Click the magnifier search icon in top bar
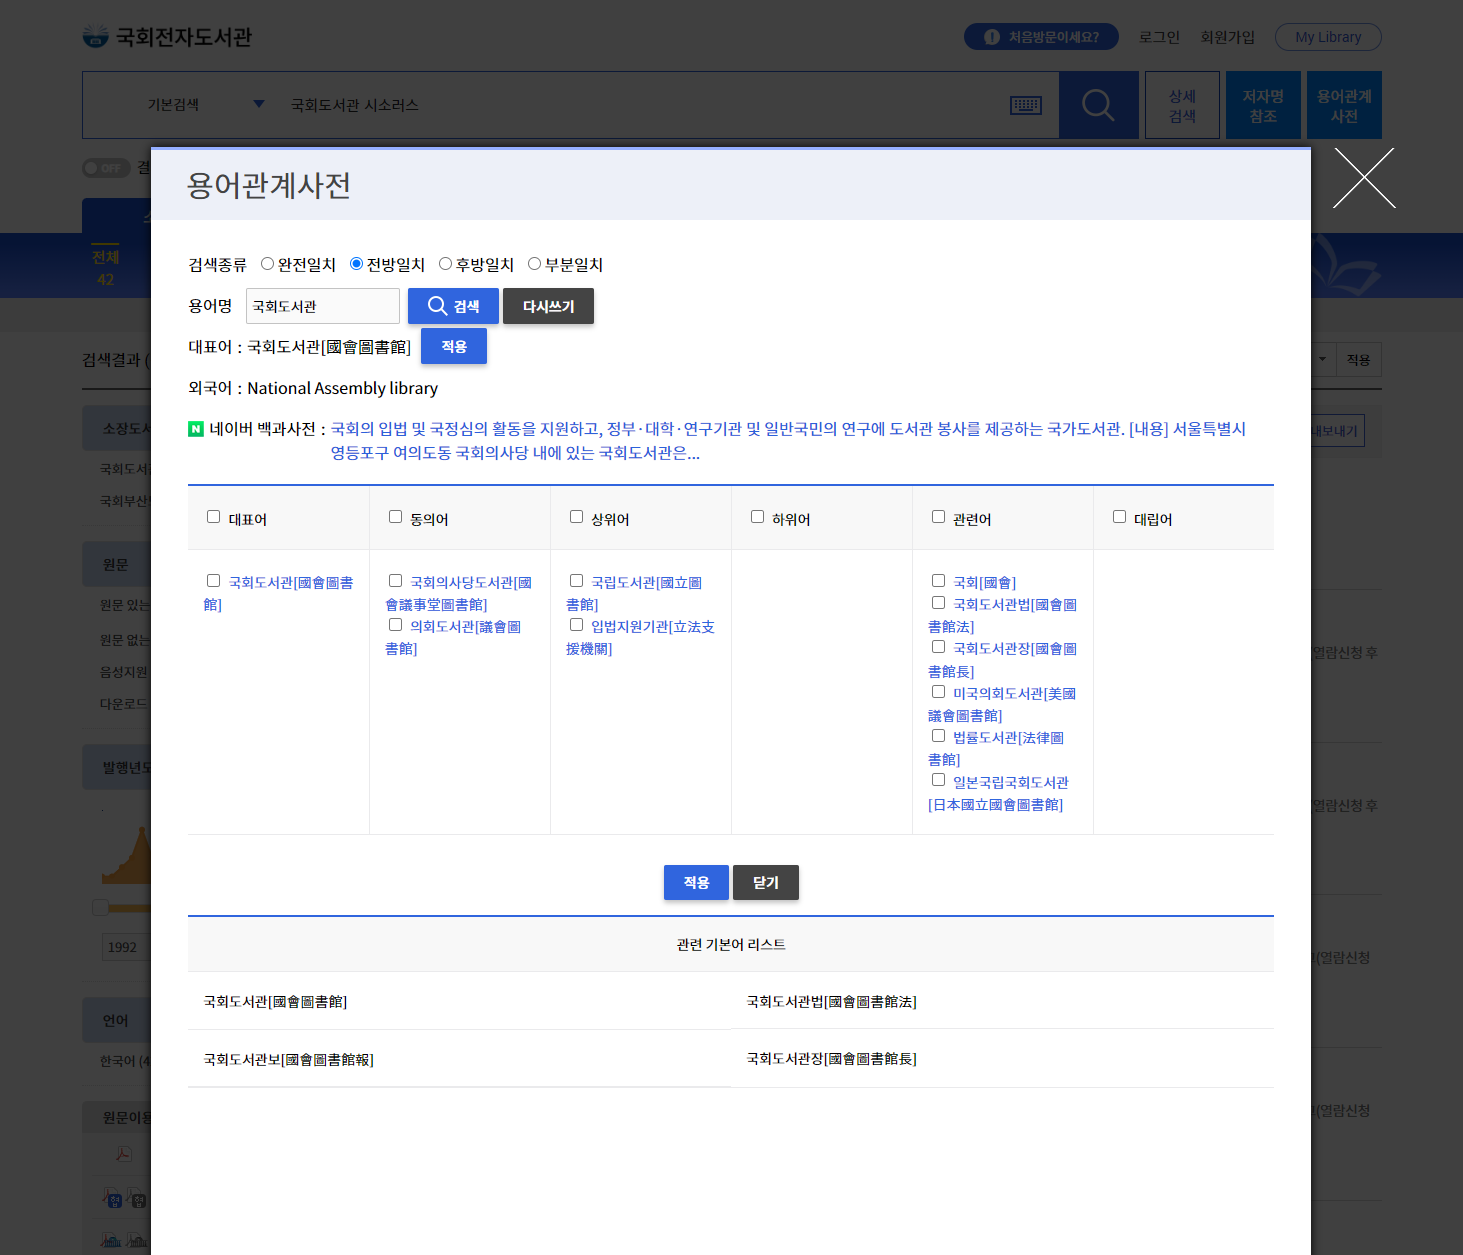Image resolution: width=1463 pixels, height=1255 pixels. click(1097, 105)
